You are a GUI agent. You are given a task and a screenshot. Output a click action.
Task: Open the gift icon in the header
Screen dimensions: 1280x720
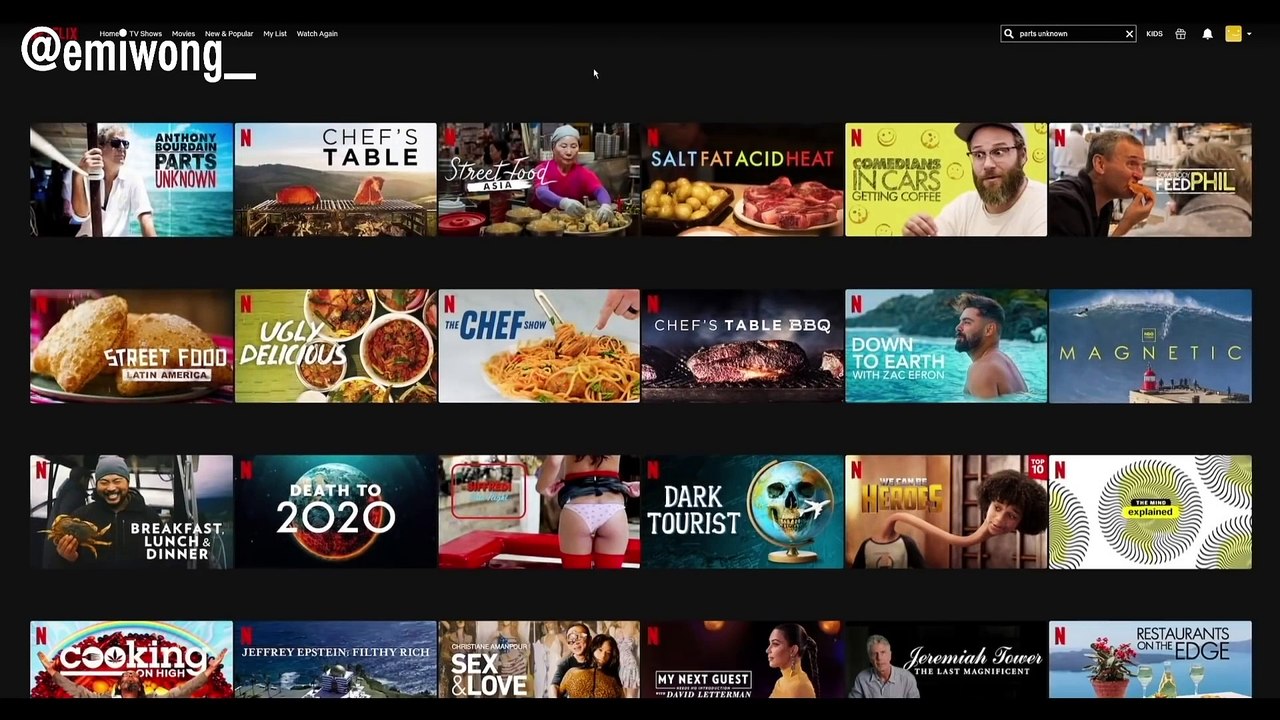coord(1180,34)
